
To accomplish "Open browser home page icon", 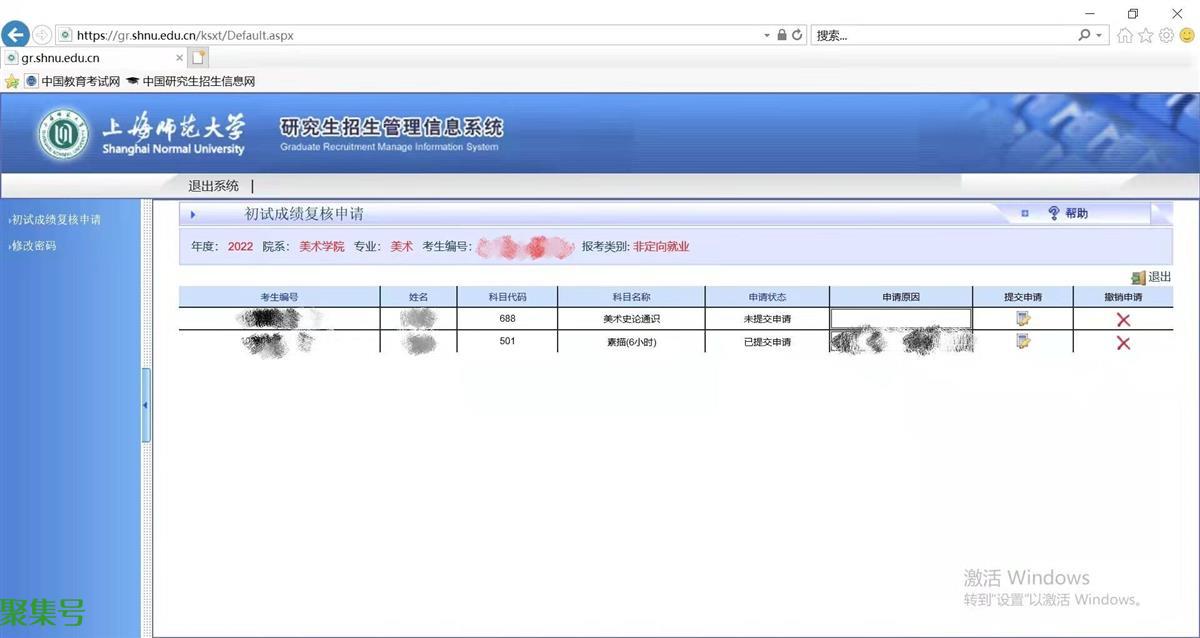I will 1125,35.
